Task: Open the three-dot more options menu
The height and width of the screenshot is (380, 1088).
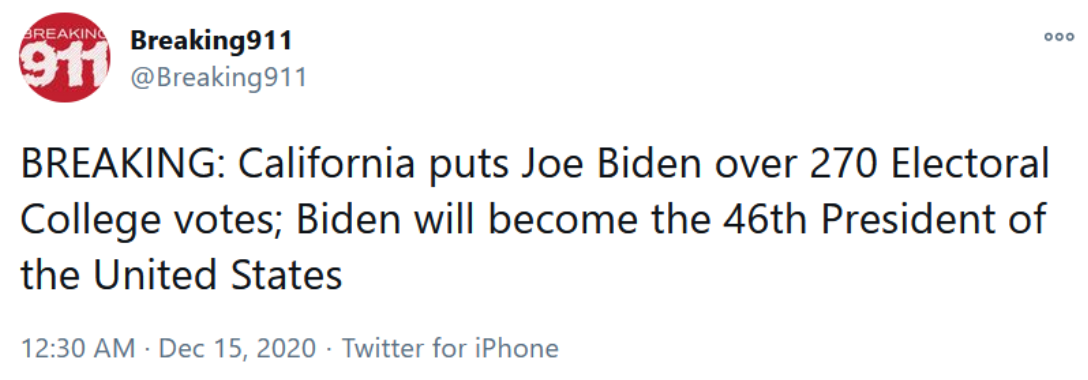Action: click(x=1058, y=36)
